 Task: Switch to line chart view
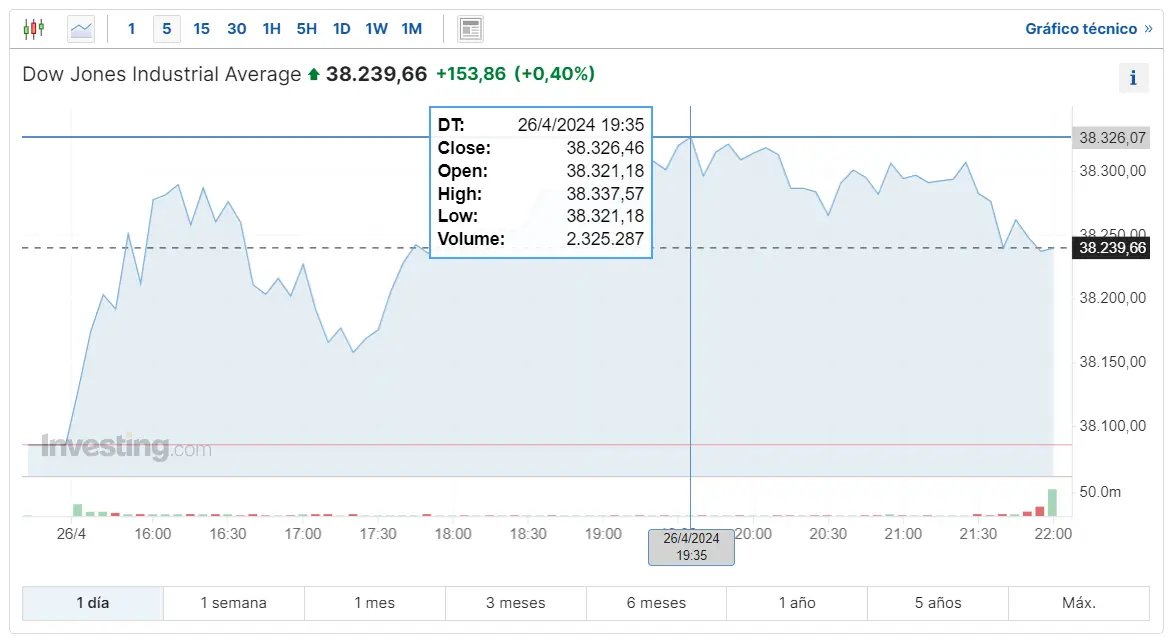[80, 28]
